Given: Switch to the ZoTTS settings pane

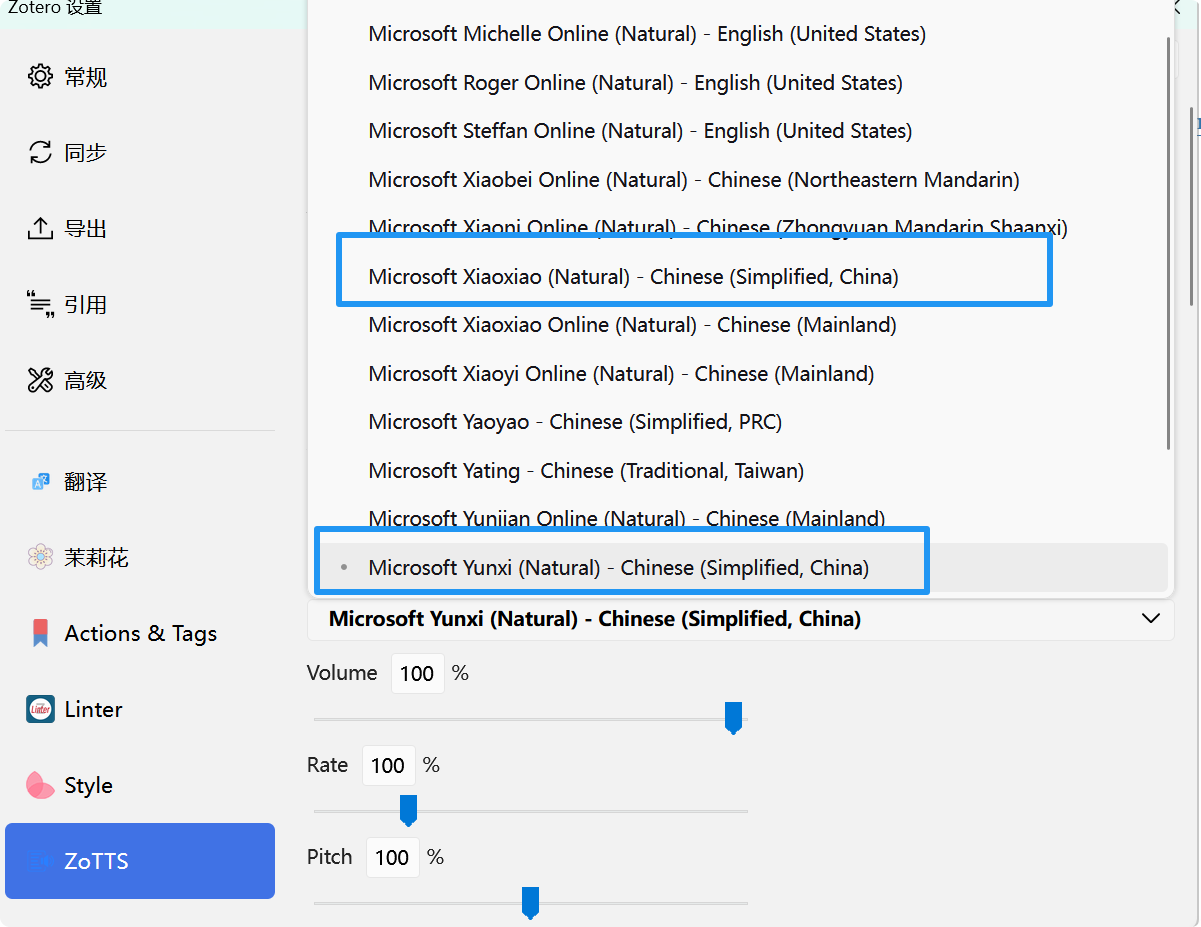Looking at the screenshot, I should click(140, 861).
